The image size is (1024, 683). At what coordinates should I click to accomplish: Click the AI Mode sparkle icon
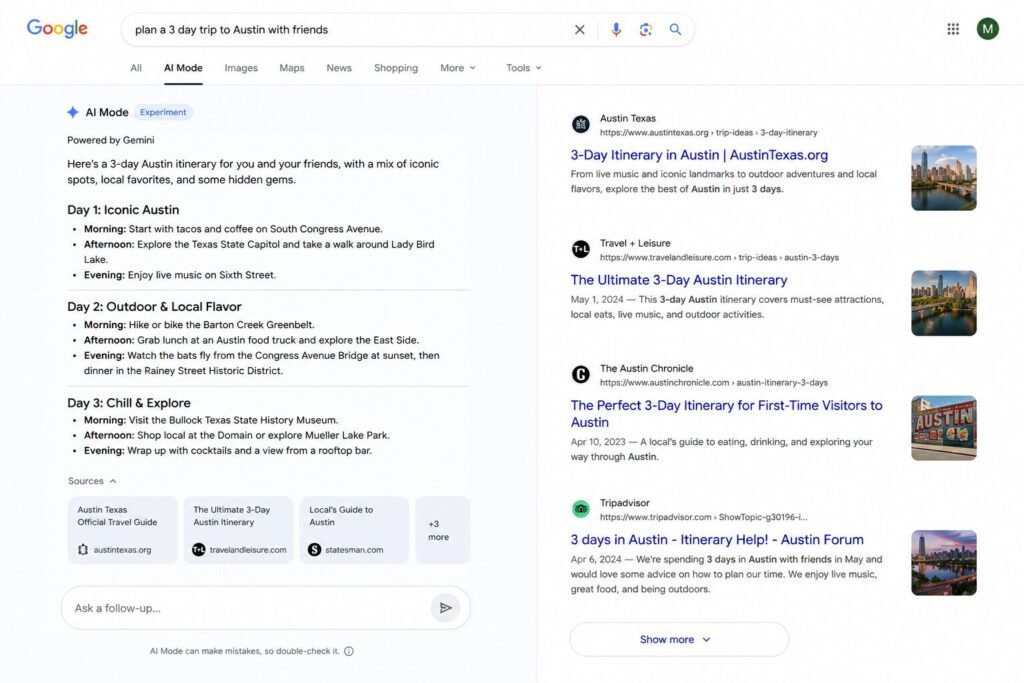(x=72, y=112)
